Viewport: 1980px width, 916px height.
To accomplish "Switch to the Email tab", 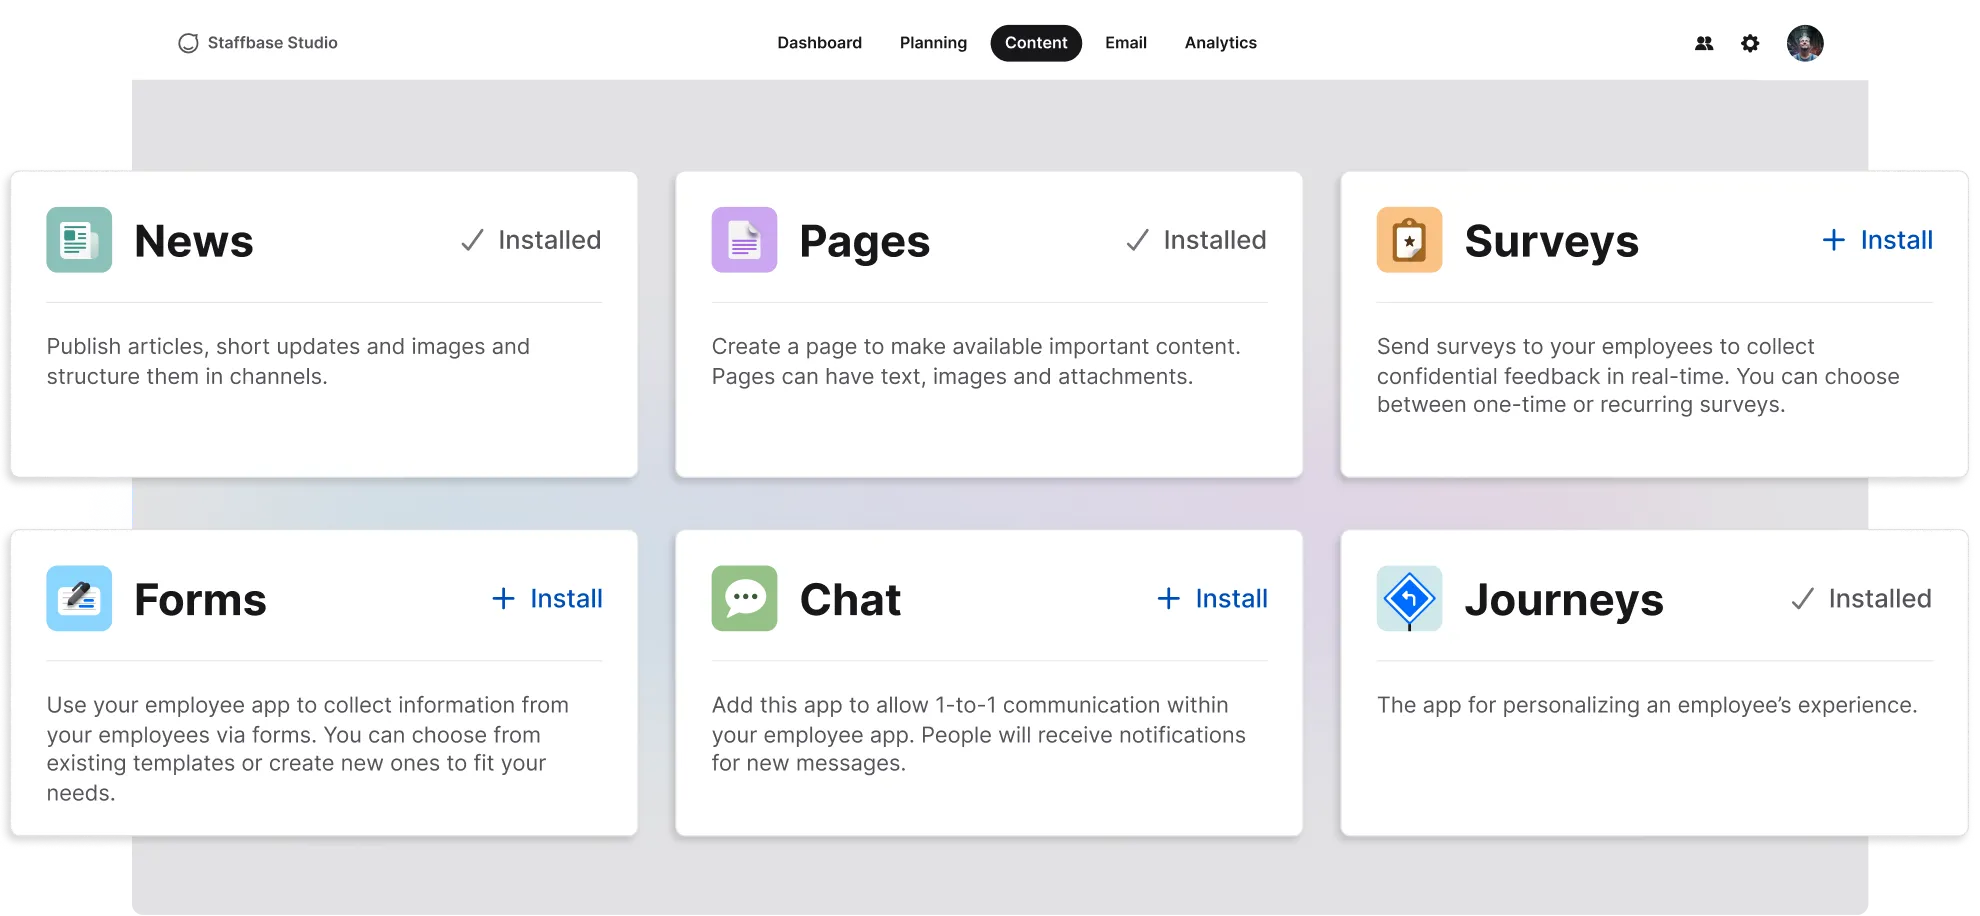I will 1125,42.
